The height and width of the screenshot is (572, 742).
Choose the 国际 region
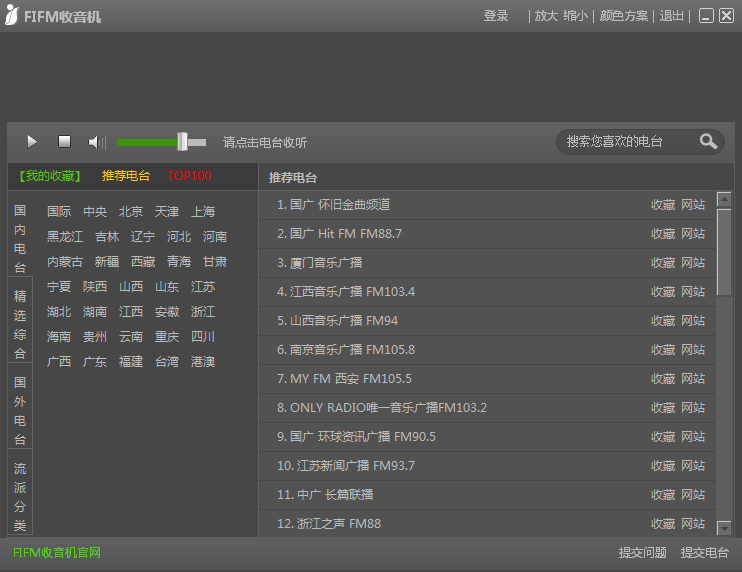pyautogui.click(x=59, y=211)
